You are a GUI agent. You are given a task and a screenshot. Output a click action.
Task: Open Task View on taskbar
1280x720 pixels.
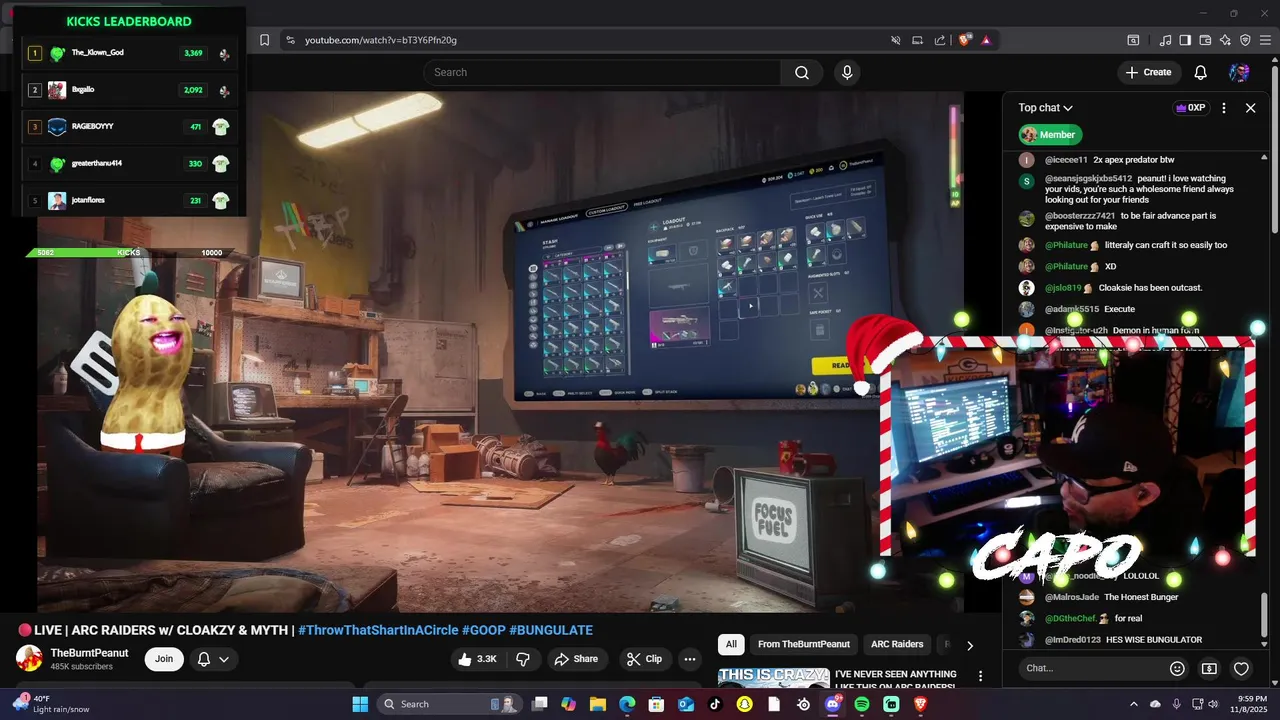click(x=540, y=704)
